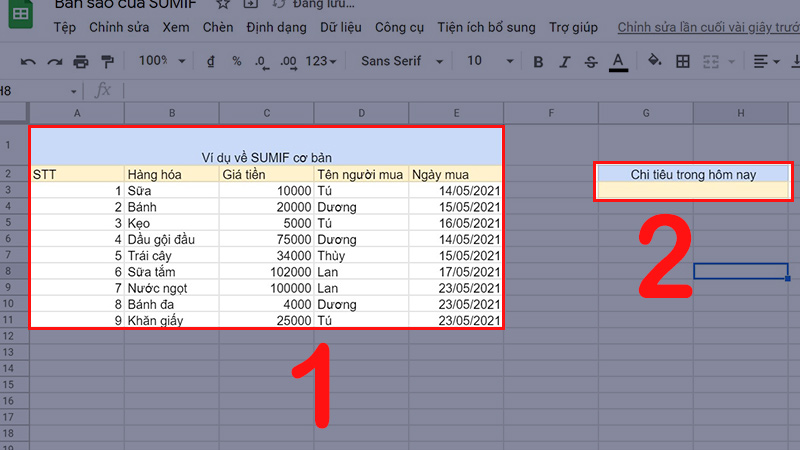This screenshot has width=800, height=450.
Task: Open the Xem menu
Action: 176,27
